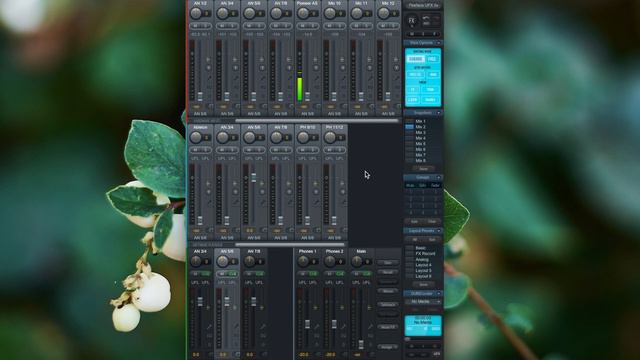The height and width of the screenshot is (360, 640).
Task: Enable Free routing mode in View Options
Action: (432, 59)
